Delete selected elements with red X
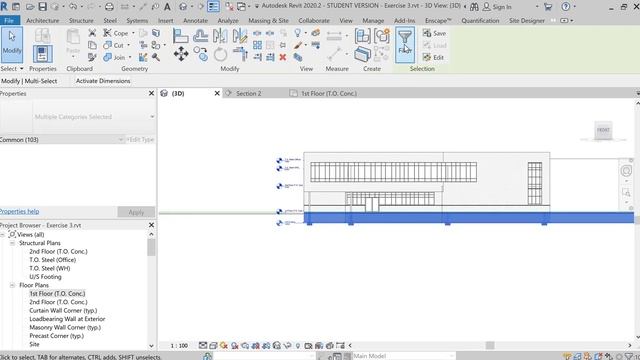 coord(282,58)
